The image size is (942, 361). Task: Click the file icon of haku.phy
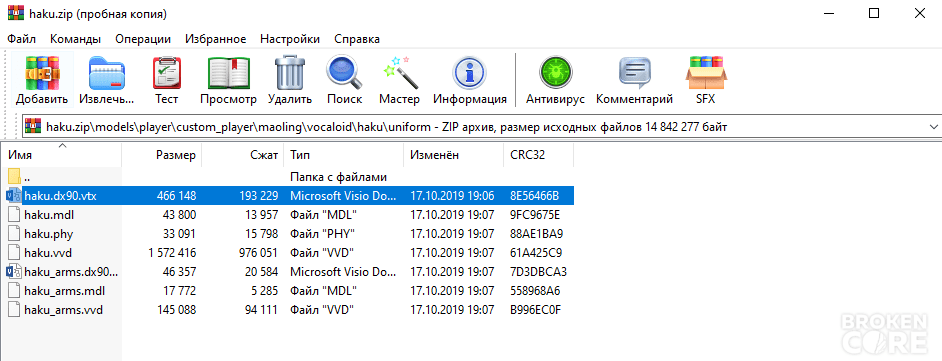tap(14, 234)
